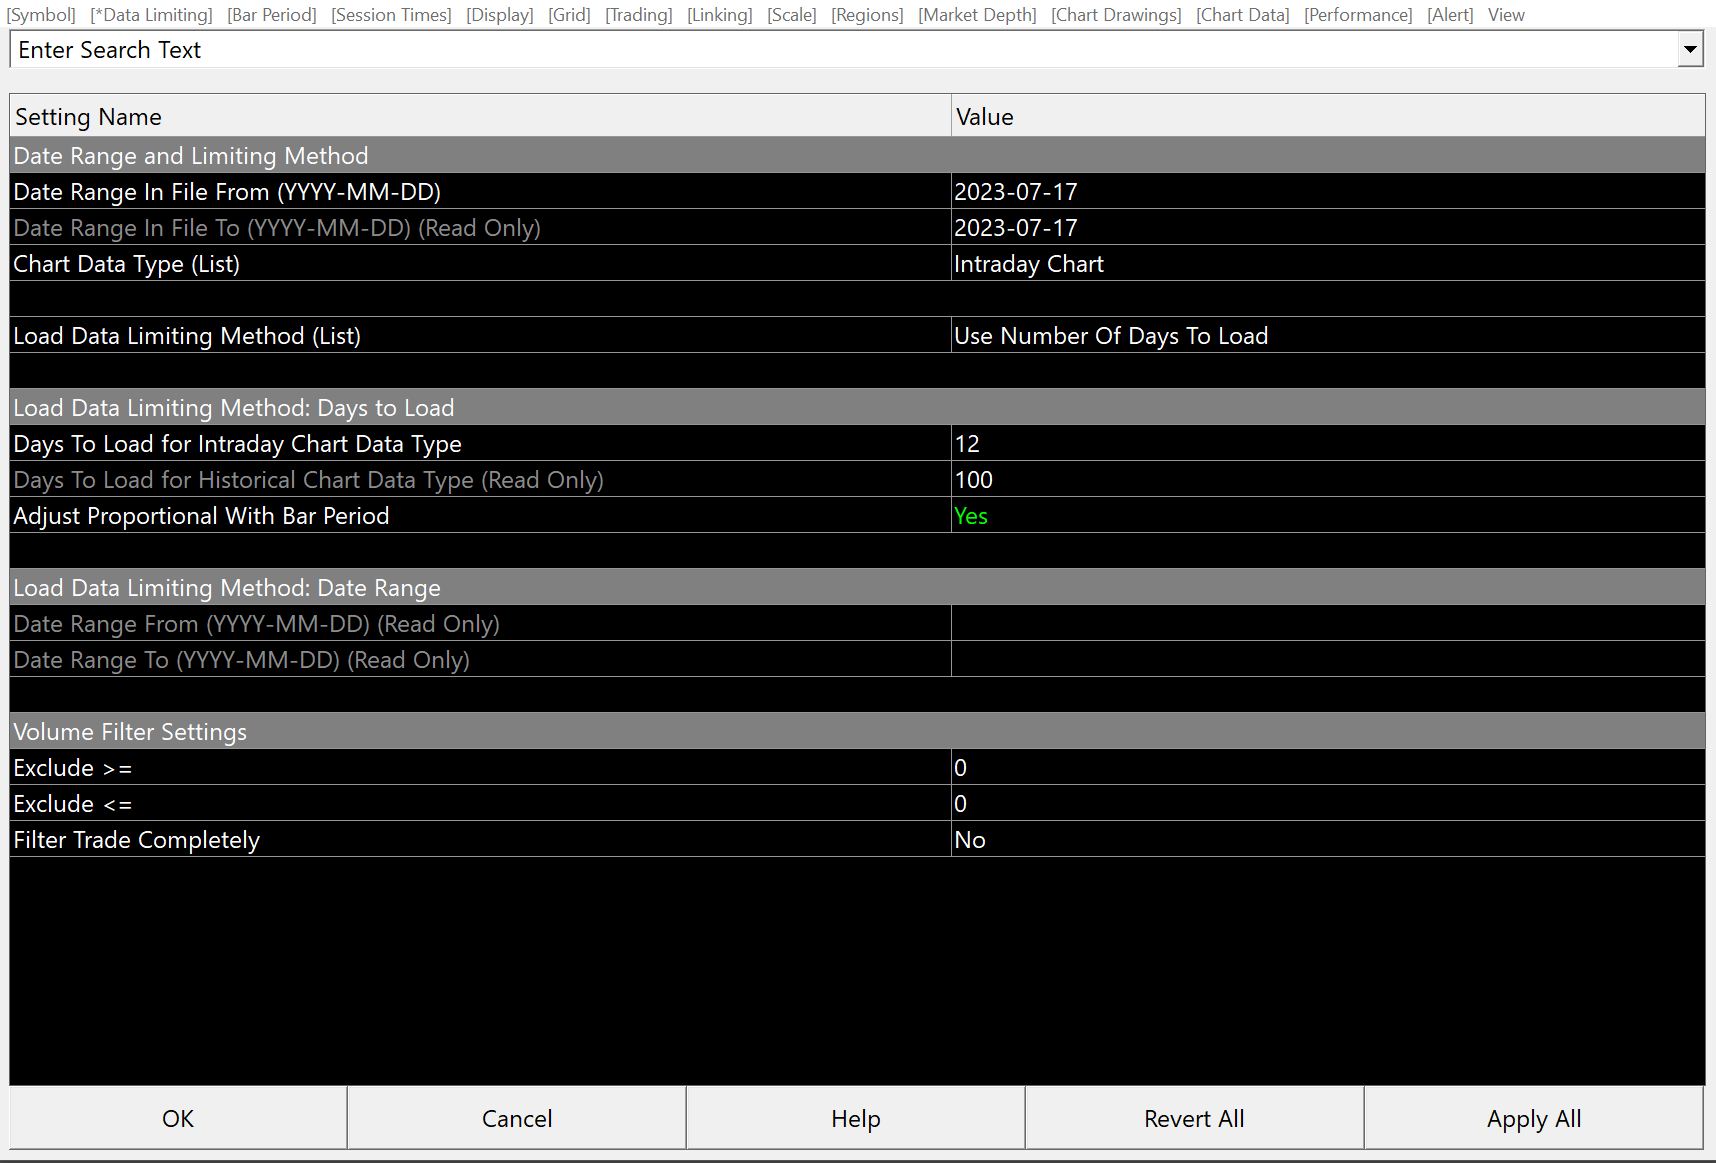Image resolution: width=1716 pixels, height=1163 pixels.
Task: Select the Load Data Limiting Method (List) name
Action: coord(480,335)
